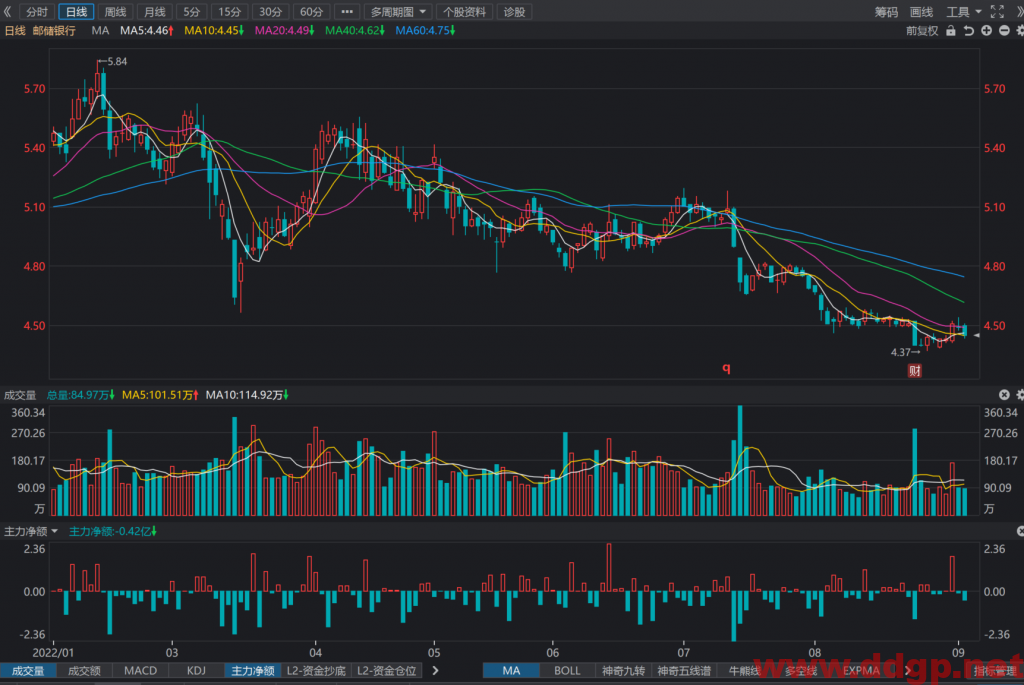The image size is (1024, 685).
Task: Select the 多空线 indicator
Action: (801, 671)
